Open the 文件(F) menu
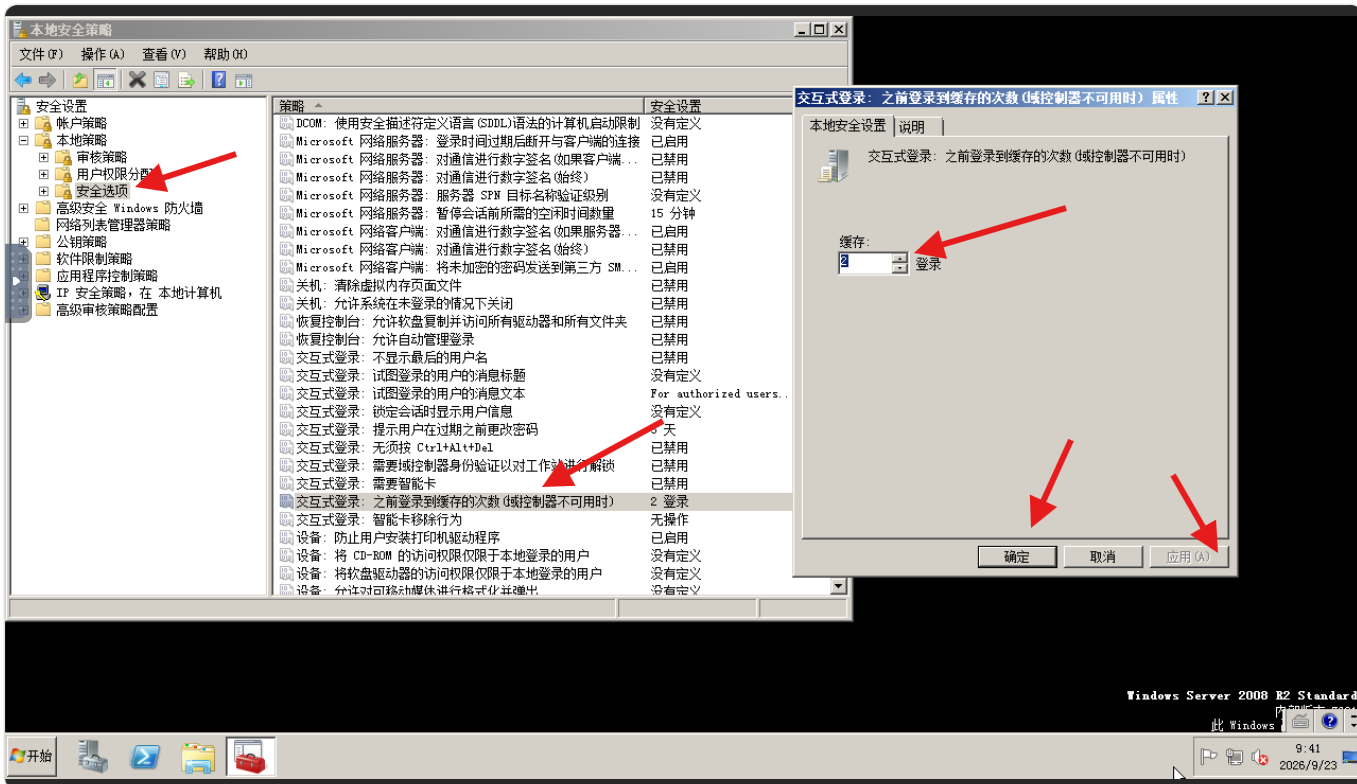The image size is (1357, 784). (x=41, y=54)
